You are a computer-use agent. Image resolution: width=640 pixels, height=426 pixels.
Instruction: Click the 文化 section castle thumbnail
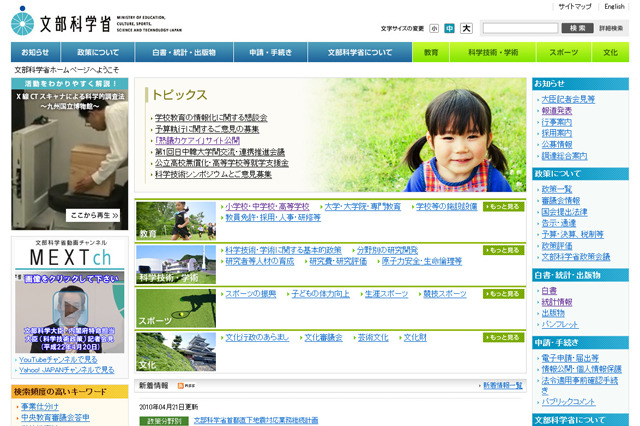(176, 352)
